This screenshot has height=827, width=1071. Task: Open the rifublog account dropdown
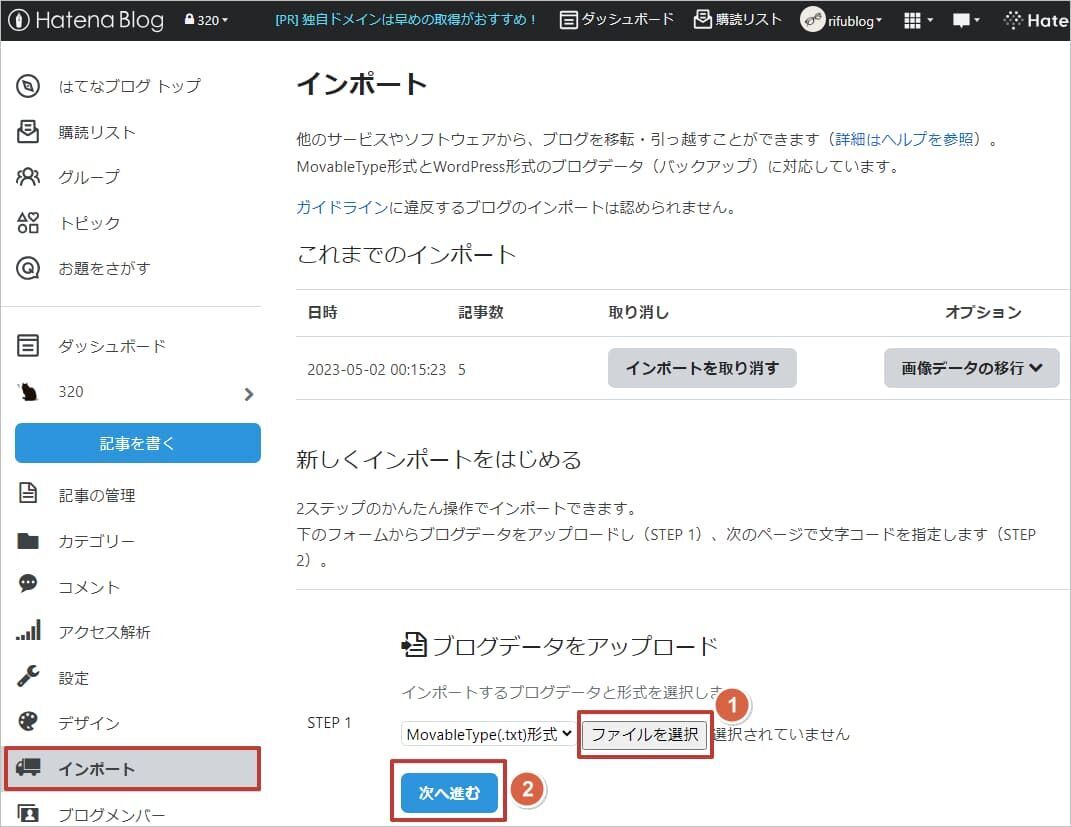pyautogui.click(x=840, y=19)
